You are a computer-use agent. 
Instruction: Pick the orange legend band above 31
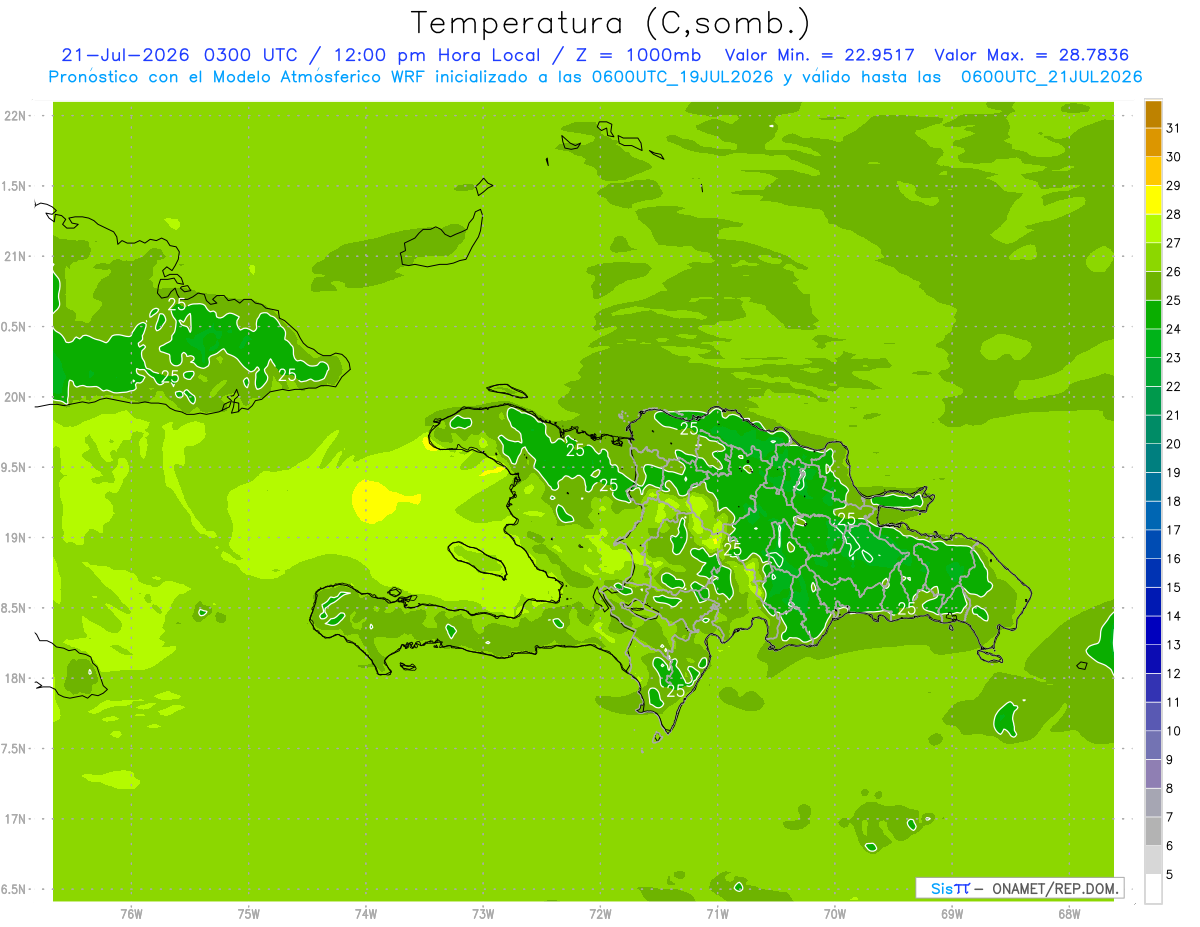[1153, 114]
